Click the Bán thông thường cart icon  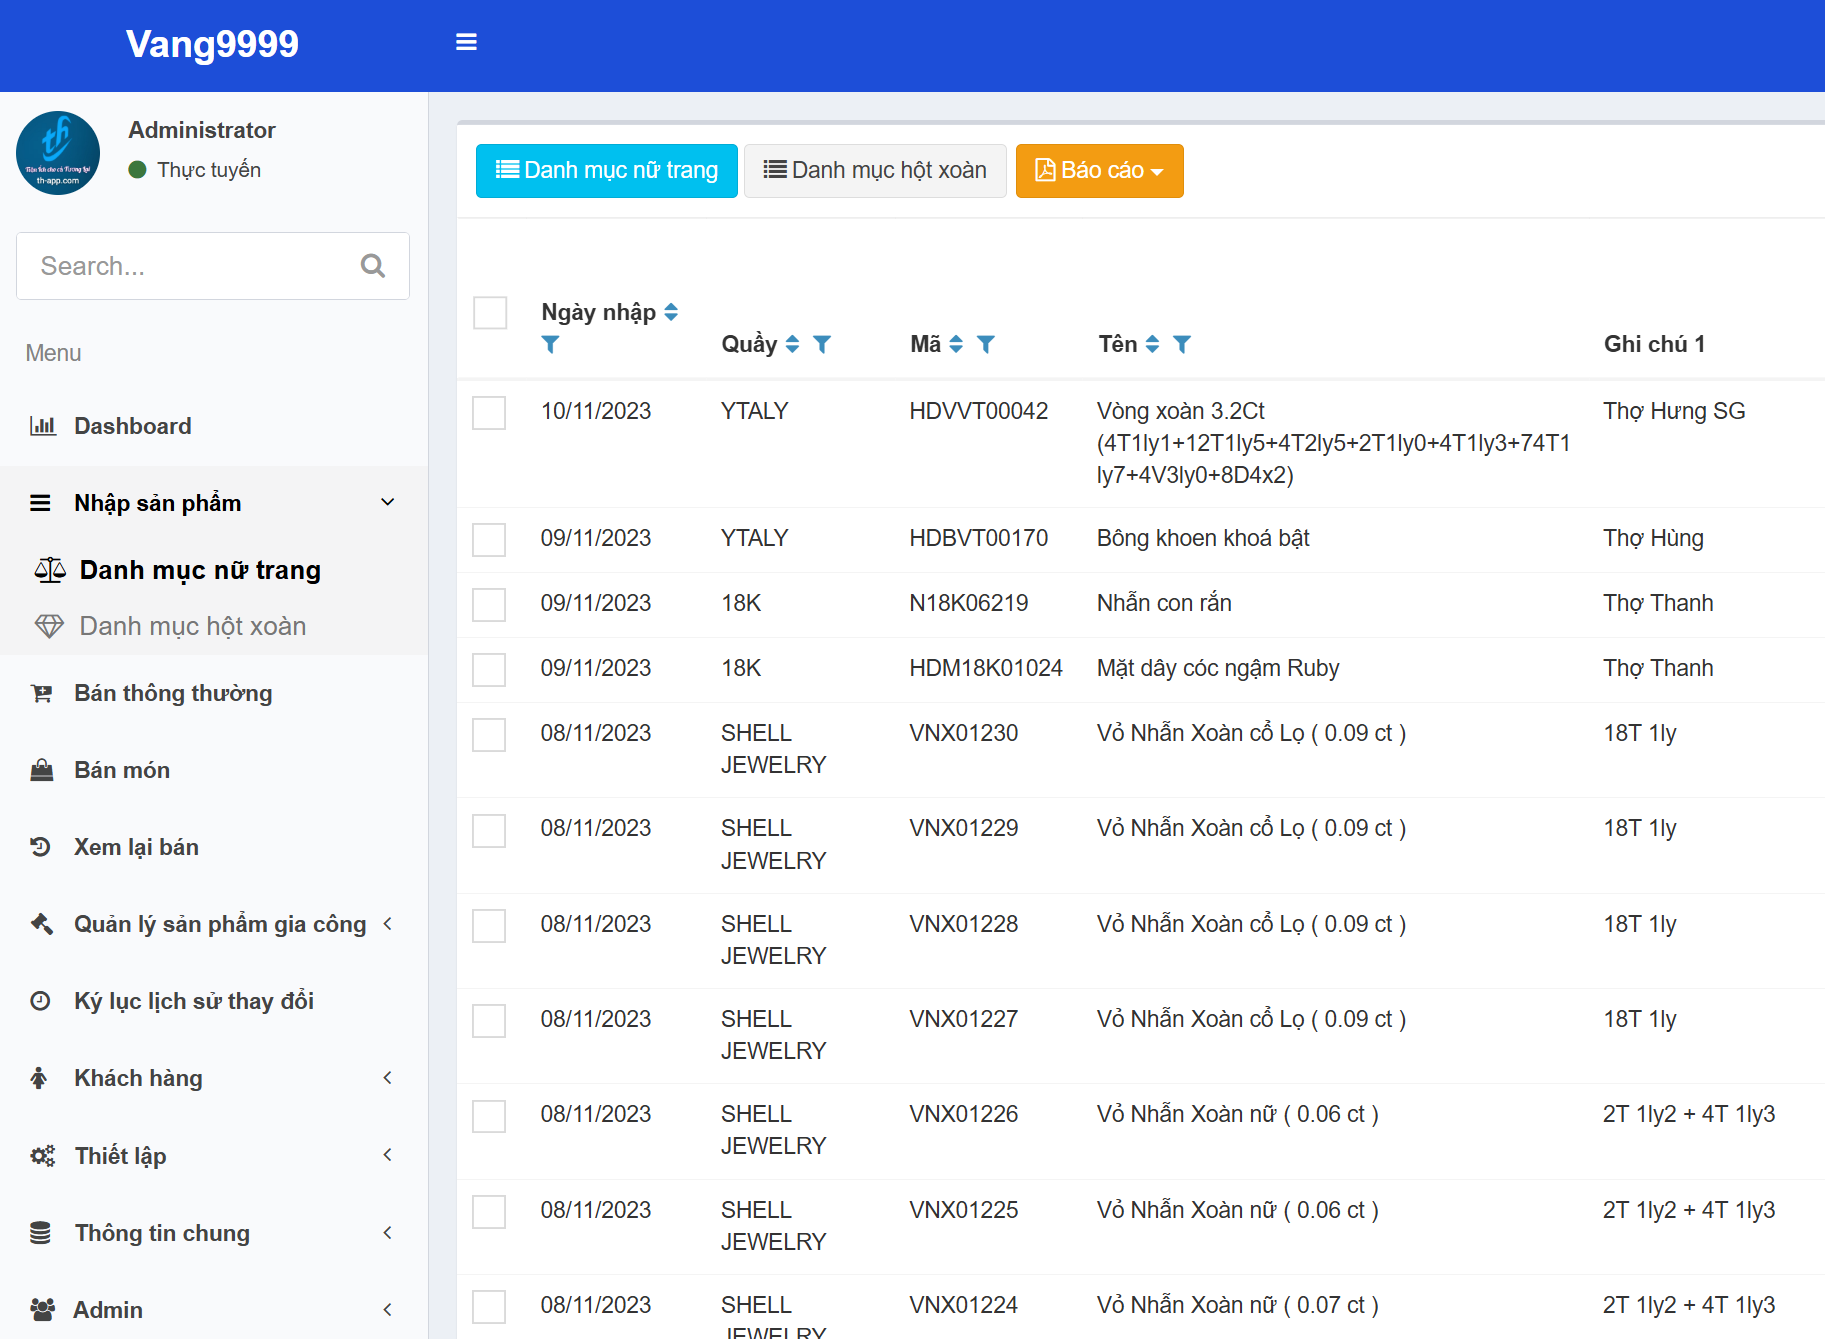tap(42, 693)
